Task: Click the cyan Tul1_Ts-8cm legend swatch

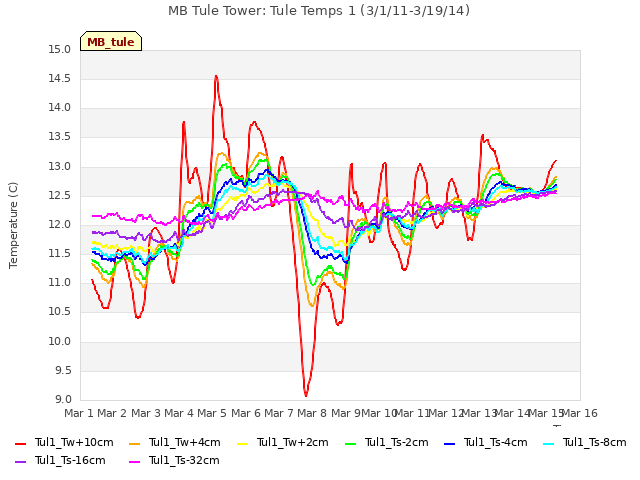Action: 549,443
